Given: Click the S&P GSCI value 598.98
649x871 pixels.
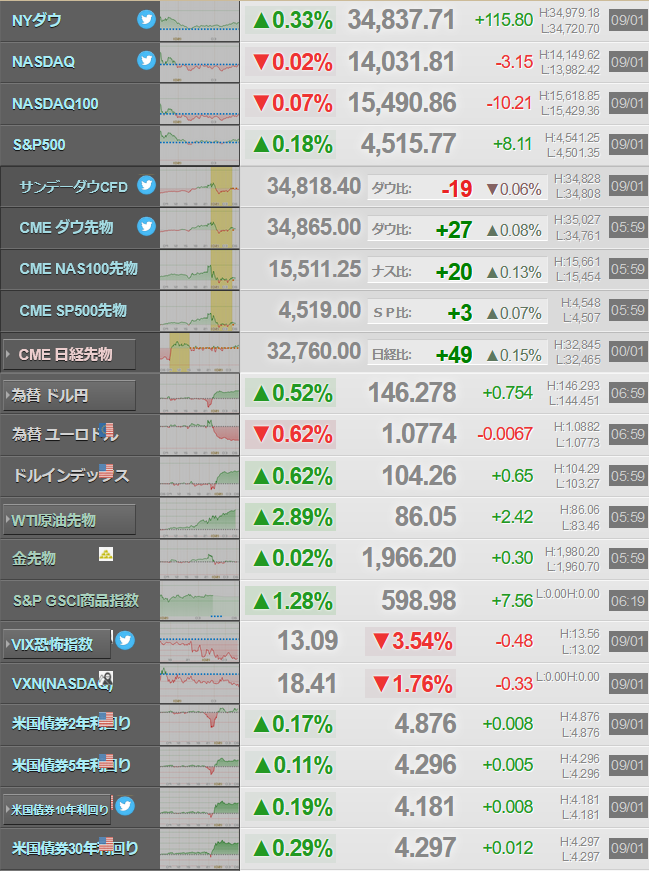Looking at the screenshot, I should tap(419, 600).
